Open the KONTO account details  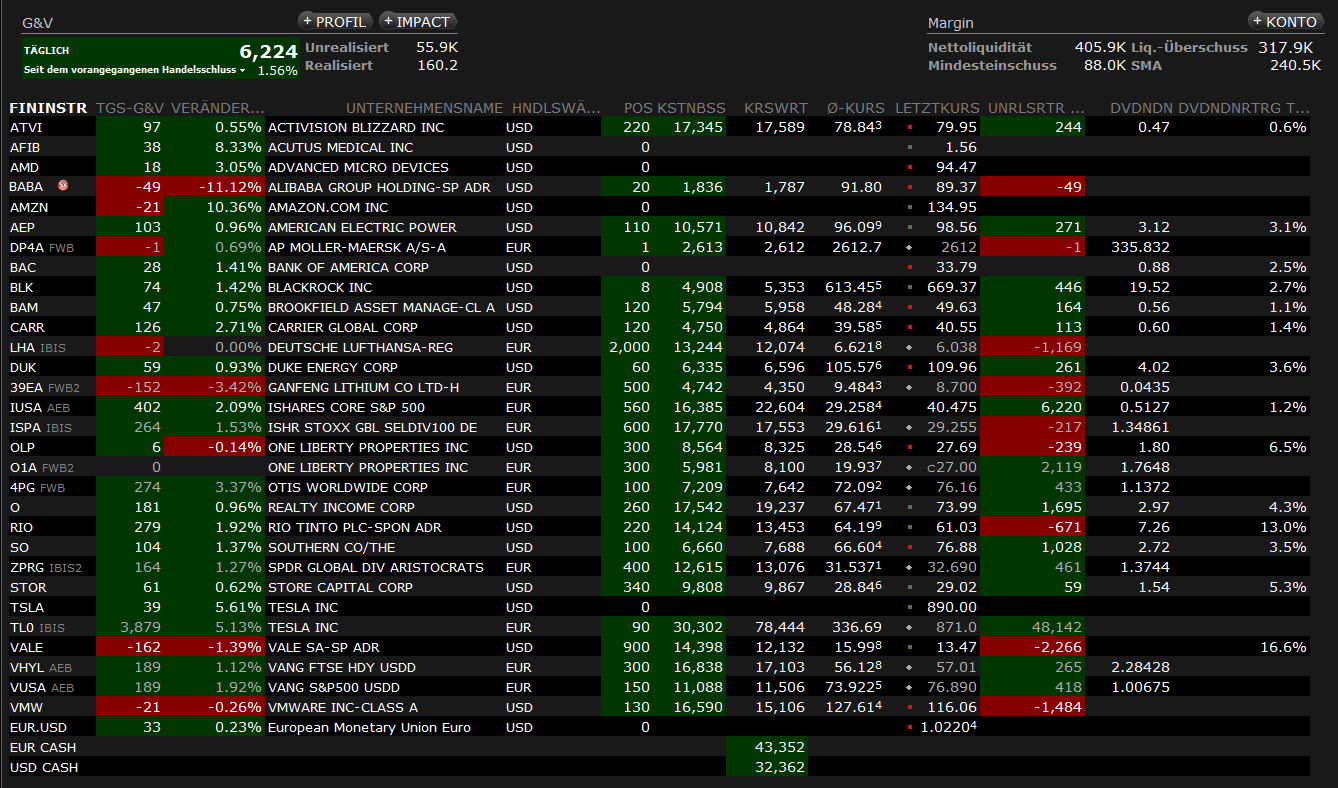coord(1285,21)
